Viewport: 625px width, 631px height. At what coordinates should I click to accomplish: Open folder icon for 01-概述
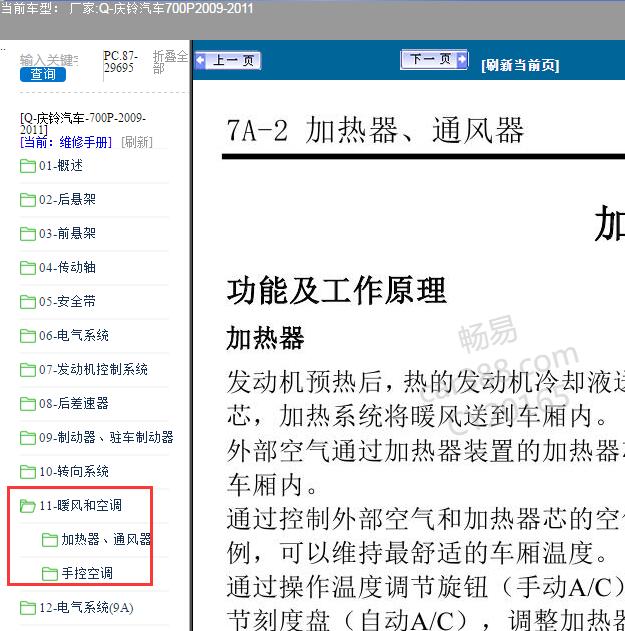(x=28, y=166)
